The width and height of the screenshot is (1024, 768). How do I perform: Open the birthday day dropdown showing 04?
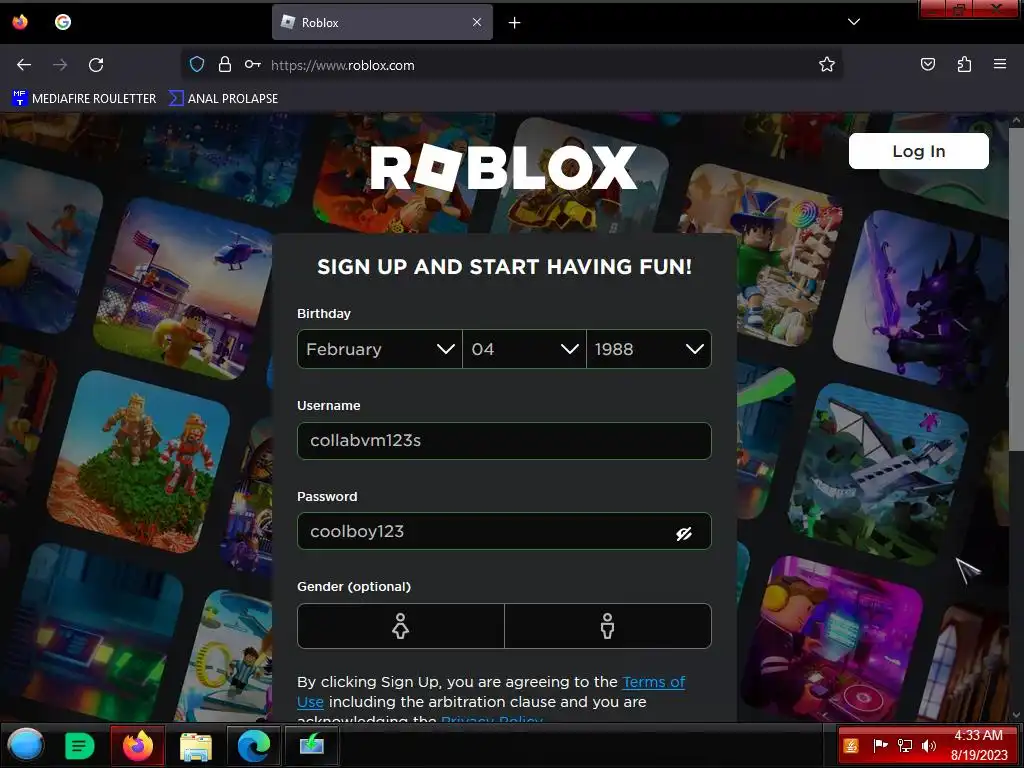(524, 349)
